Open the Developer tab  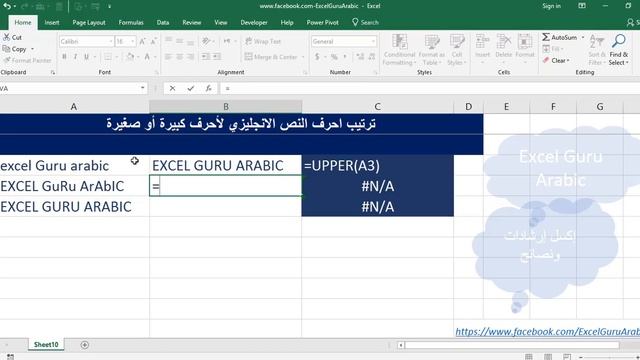click(x=254, y=22)
